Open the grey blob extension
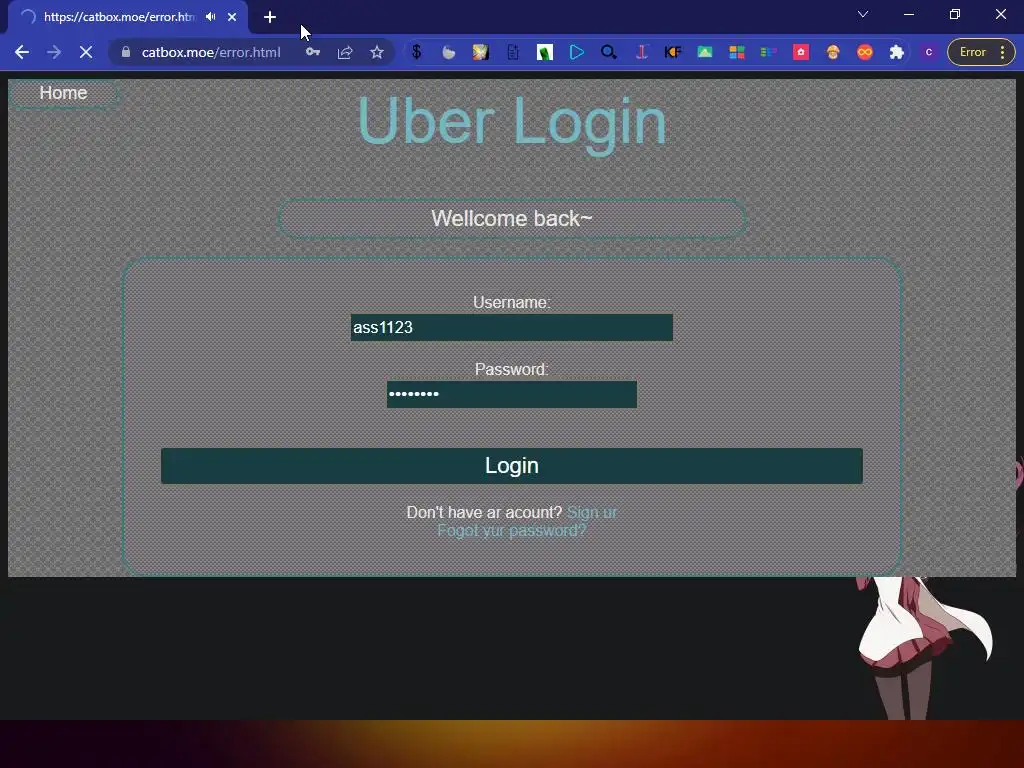Viewport: 1024px width, 768px height. pyautogui.click(x=449, y=52)
